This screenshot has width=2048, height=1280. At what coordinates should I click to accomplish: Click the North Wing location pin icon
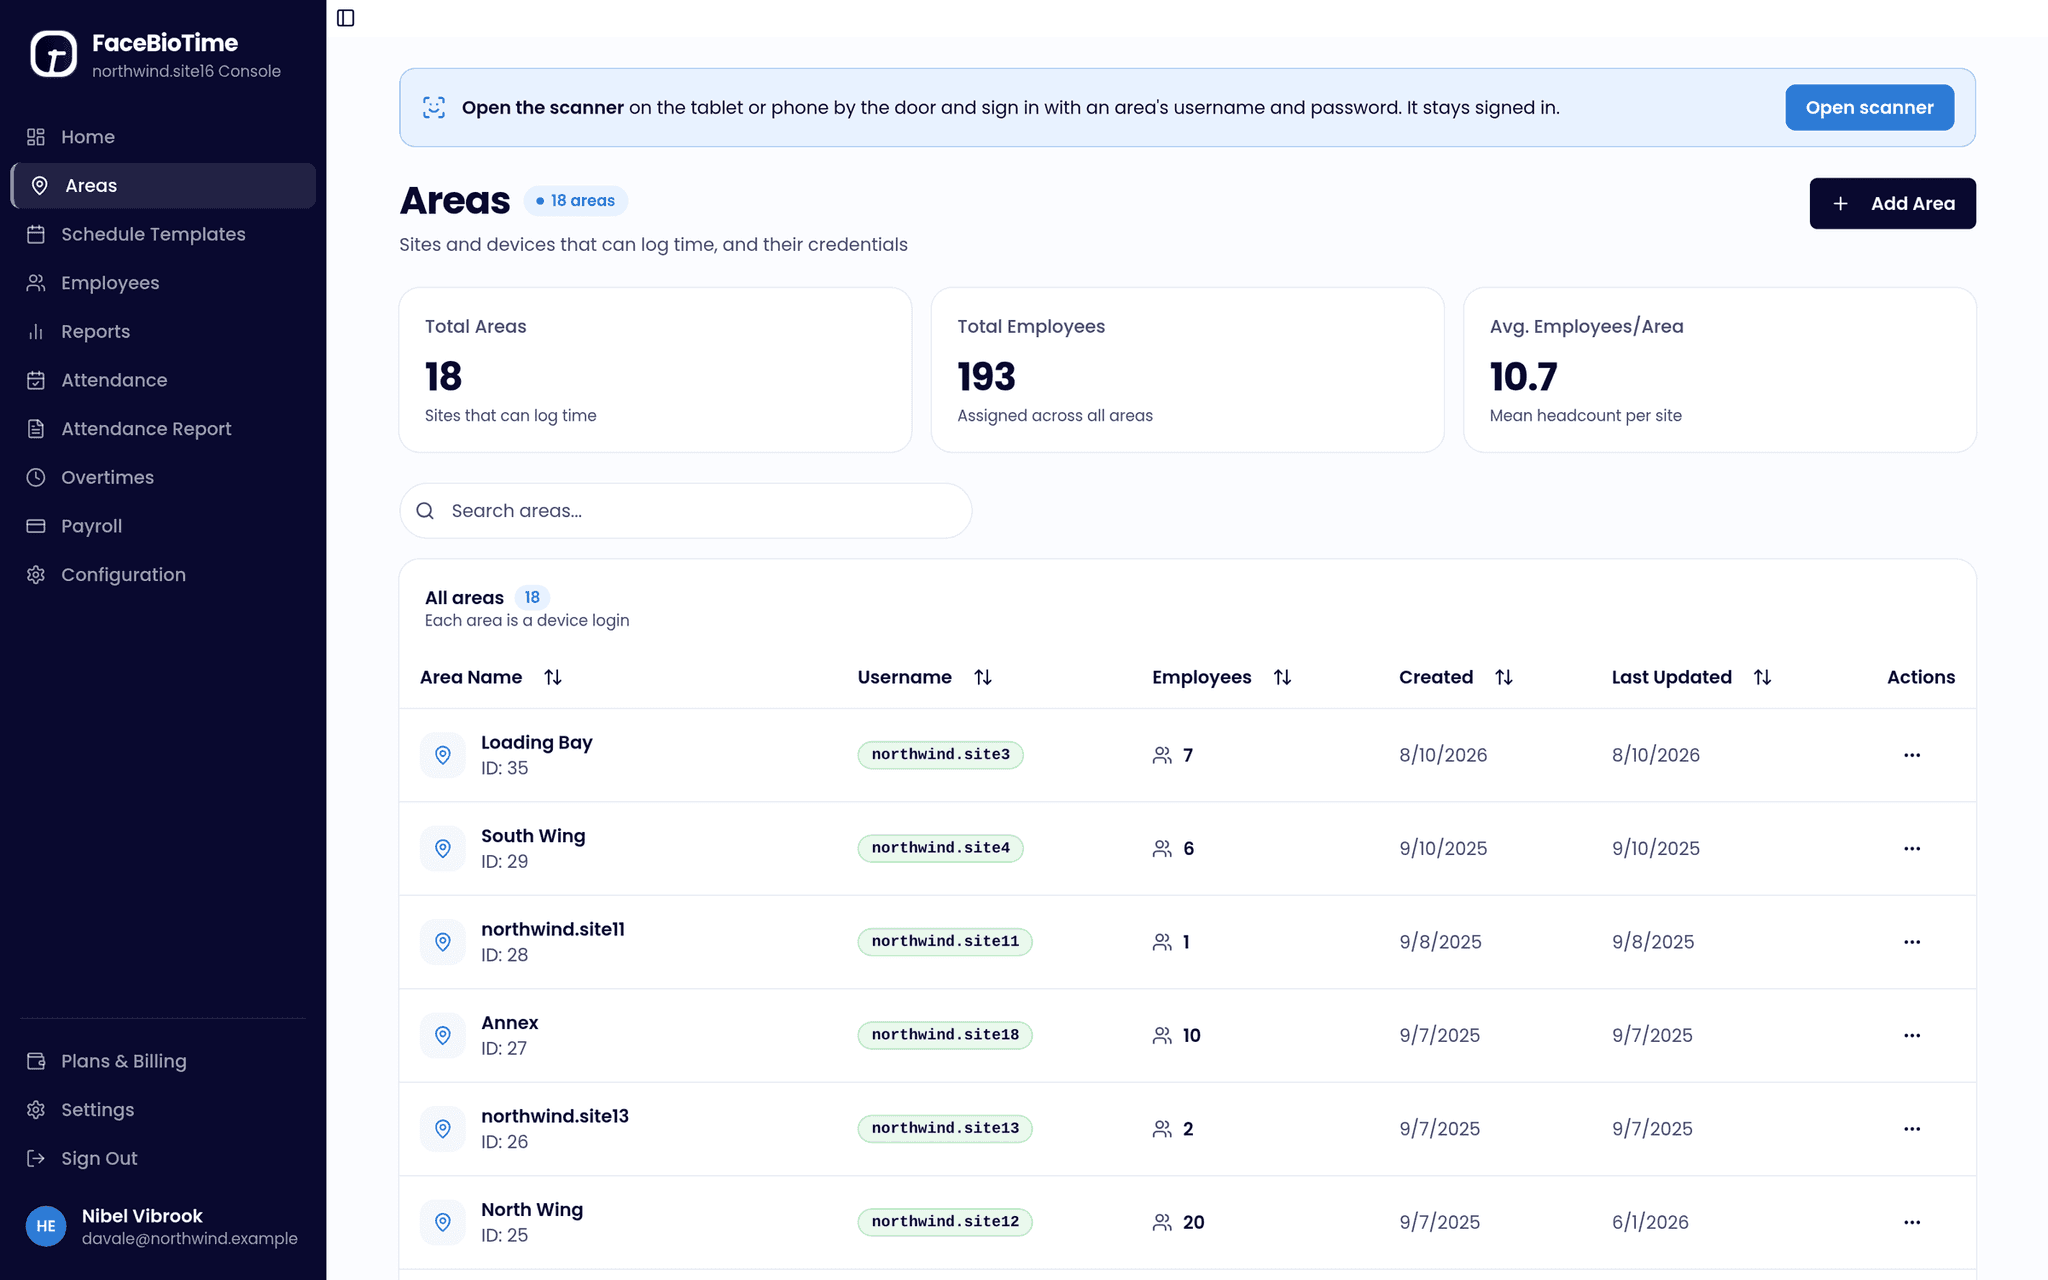[443, 1222]
